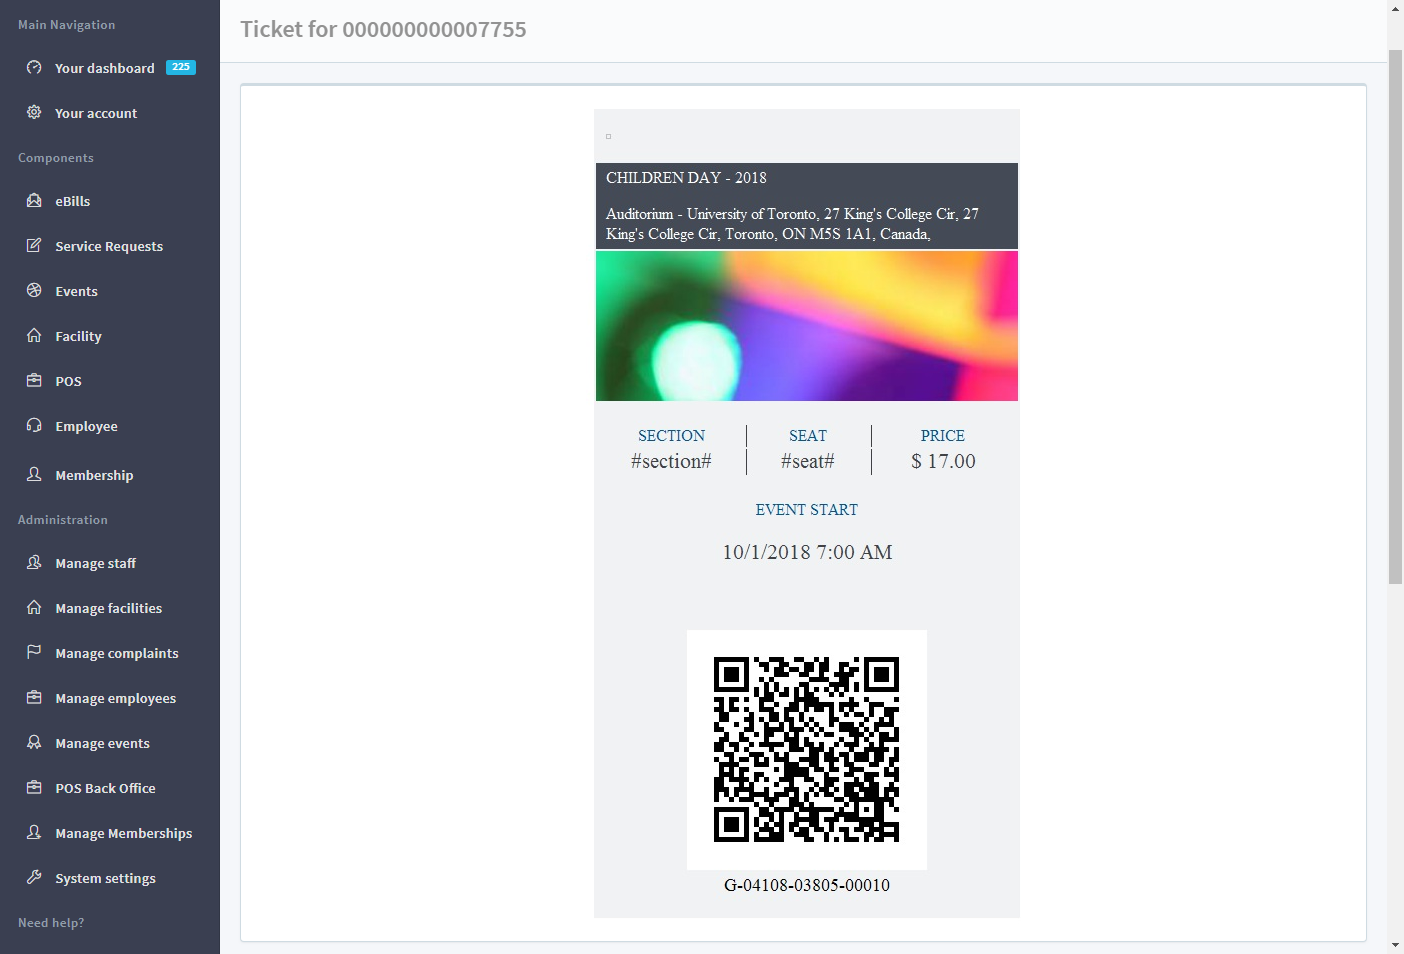Click the event start time 10/1/2018 7:00 AM

(807, 552)
